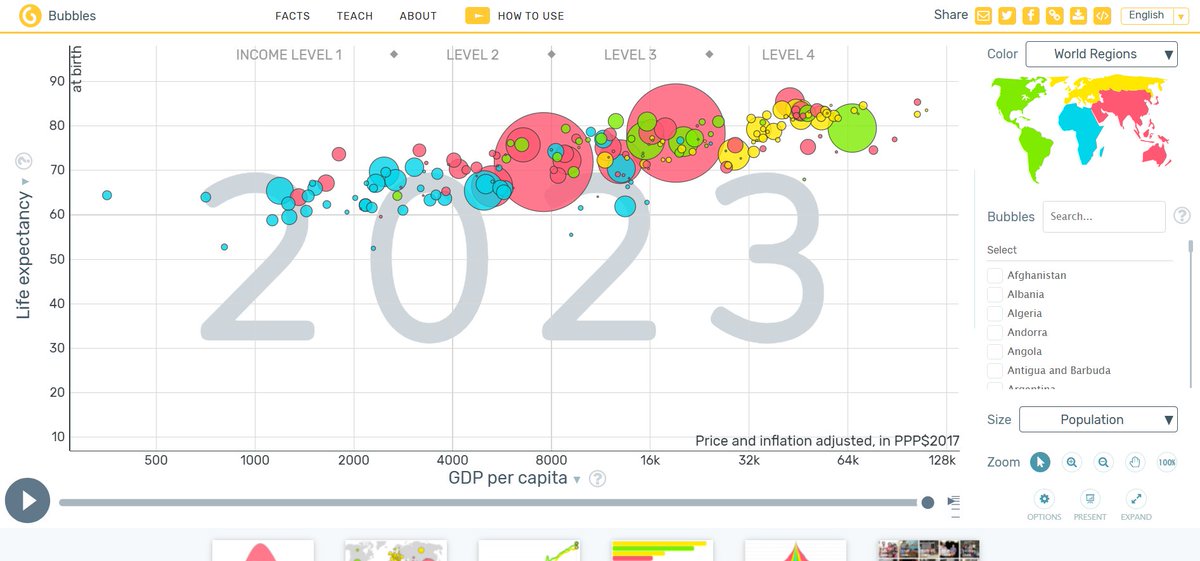Share on Twitter icon
This screenshot has width=1200, height=561.
coord(1007,15)
